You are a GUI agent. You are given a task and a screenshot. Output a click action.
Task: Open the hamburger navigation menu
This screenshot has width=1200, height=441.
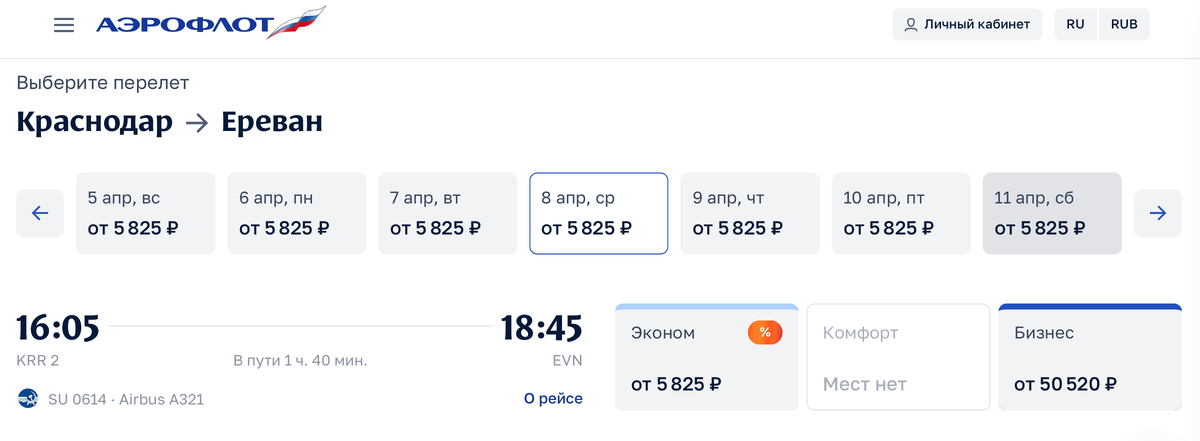pyautogui.click(x=64, y=25)
